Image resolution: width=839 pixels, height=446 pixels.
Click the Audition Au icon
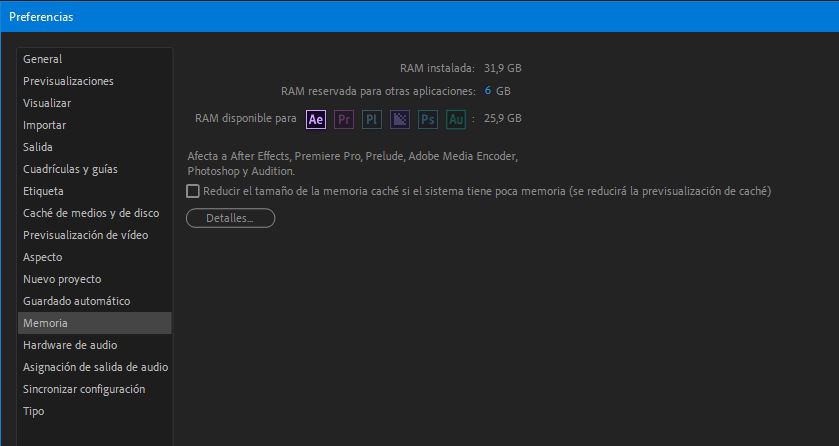[456, 119]
